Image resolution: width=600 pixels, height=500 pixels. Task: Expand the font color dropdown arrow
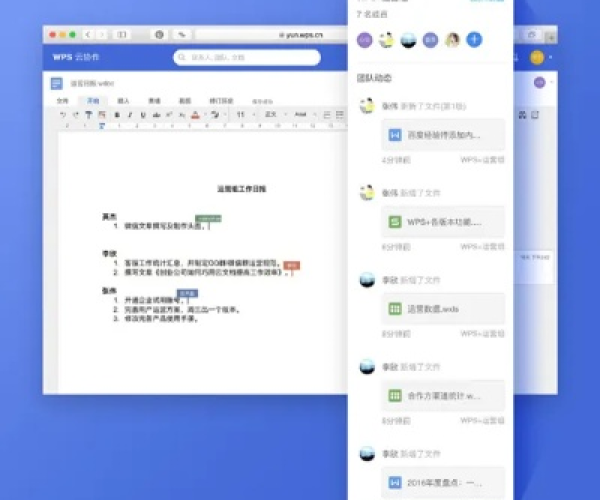coord(205,114)
